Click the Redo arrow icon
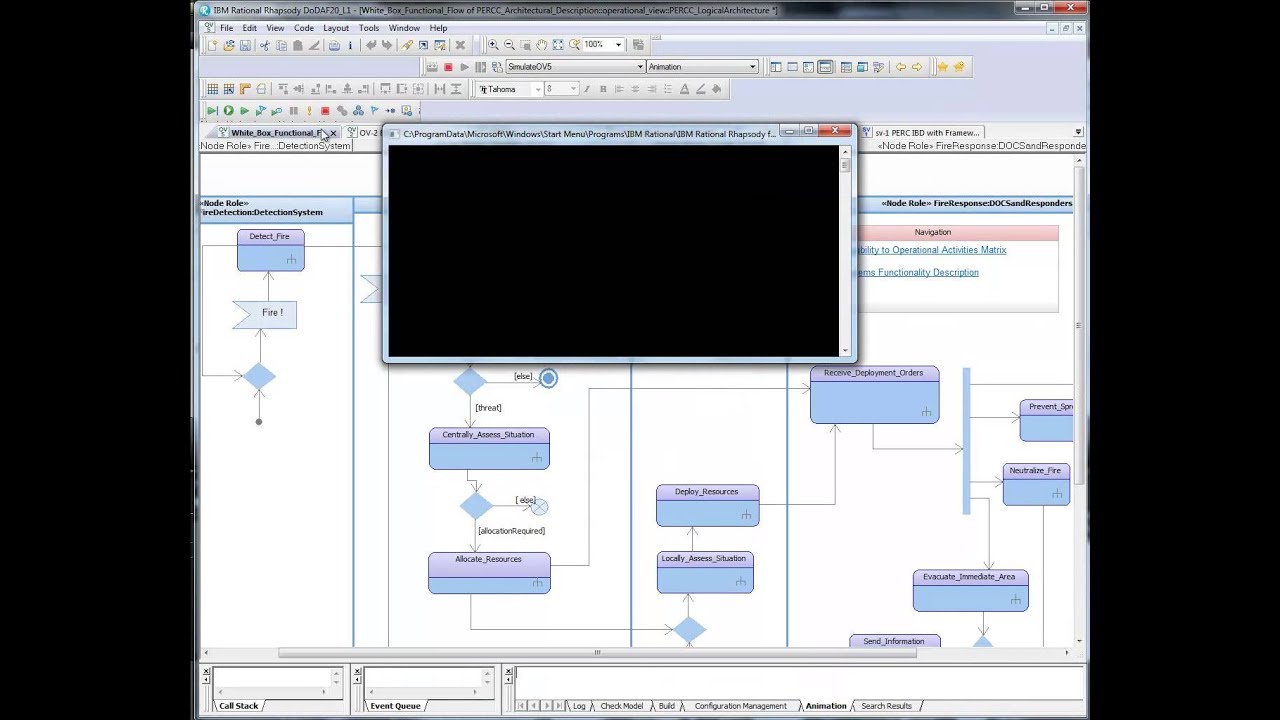 coord(387,45)
